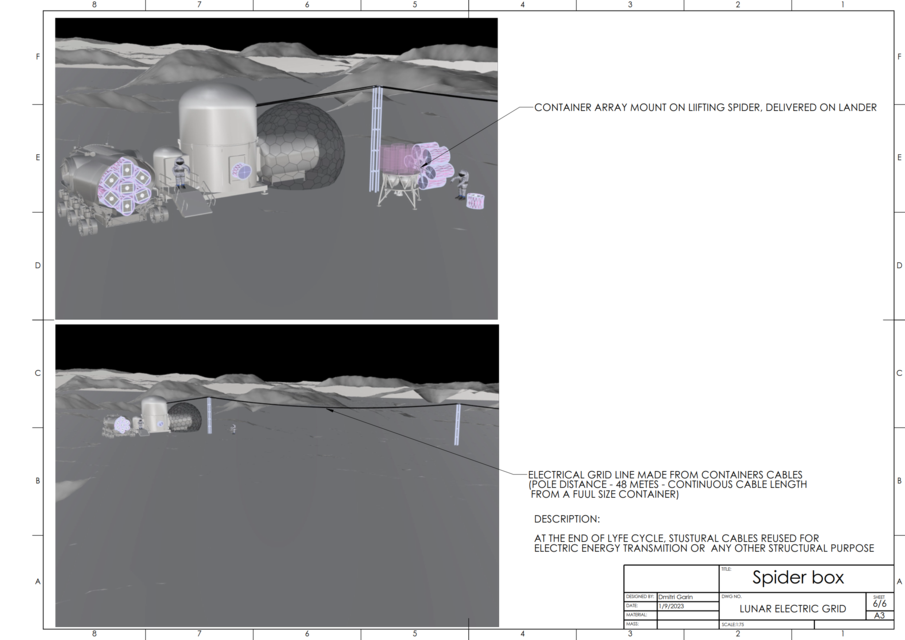Click the DESCRIPTION heading text
905x640 pixels.
[x=567, y=518]
